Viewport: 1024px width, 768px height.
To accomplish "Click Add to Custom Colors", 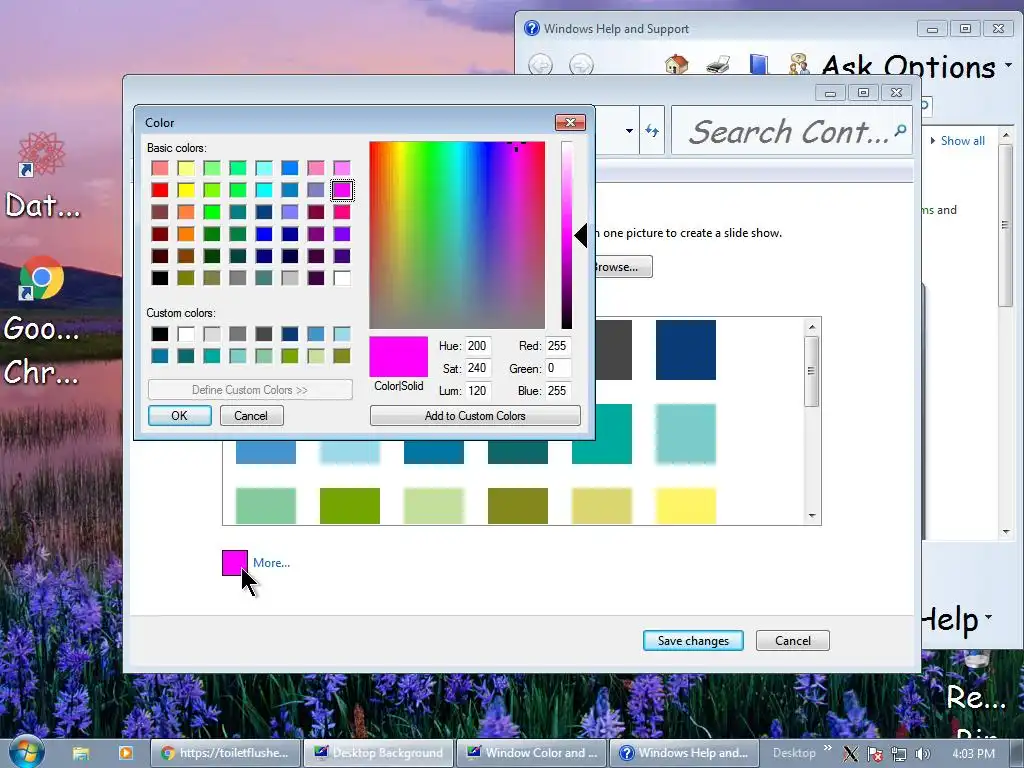I will pyautogui.click(x=475, y=415).
